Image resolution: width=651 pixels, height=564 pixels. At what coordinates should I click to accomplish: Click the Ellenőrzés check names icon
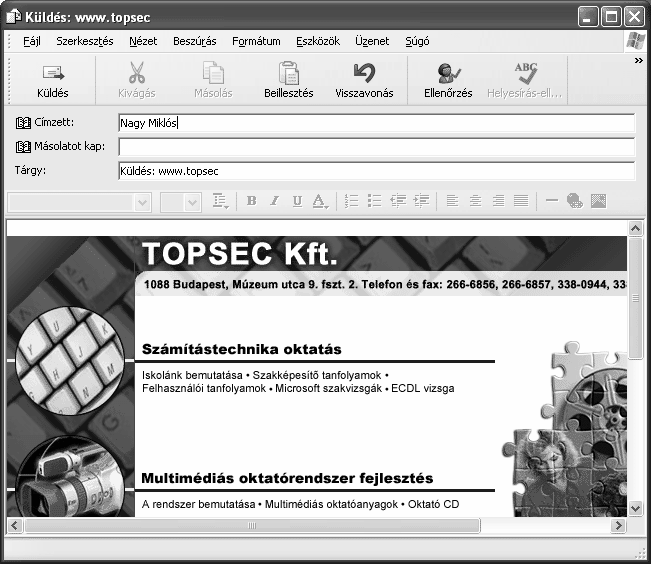(x=448, y=73)
